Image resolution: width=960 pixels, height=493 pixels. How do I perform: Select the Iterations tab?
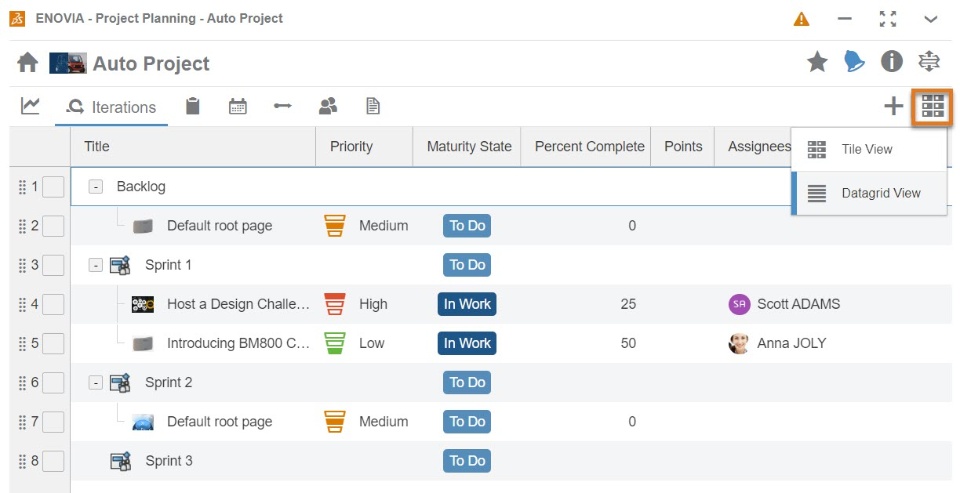(111, 107)
